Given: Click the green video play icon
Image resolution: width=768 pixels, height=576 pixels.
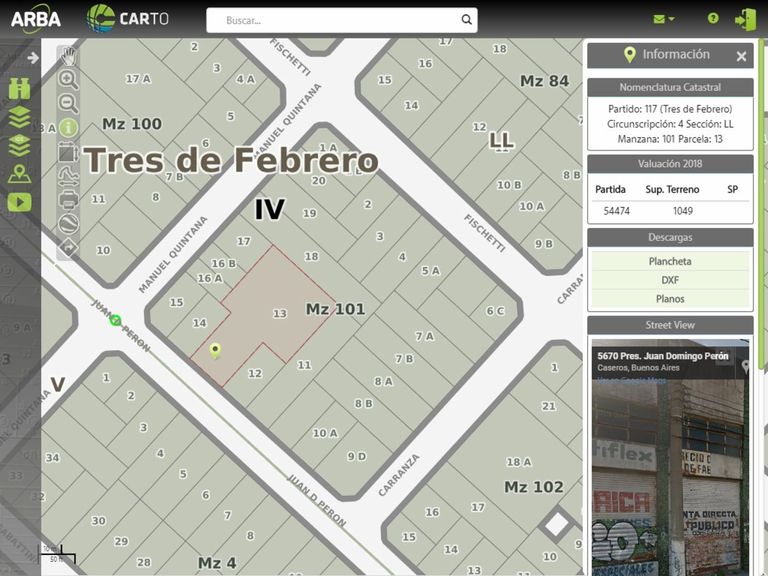Looking at the screenshot, I should (20, 202).
